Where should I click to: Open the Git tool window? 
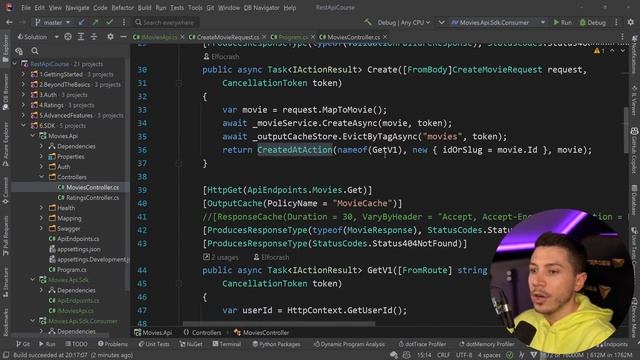(23, 344)
